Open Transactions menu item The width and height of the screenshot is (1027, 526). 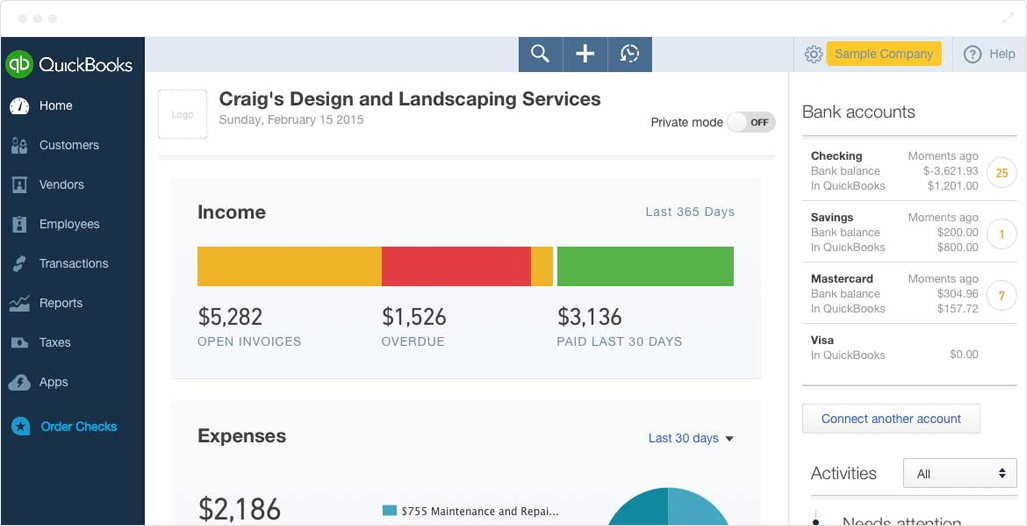point(73,263)
